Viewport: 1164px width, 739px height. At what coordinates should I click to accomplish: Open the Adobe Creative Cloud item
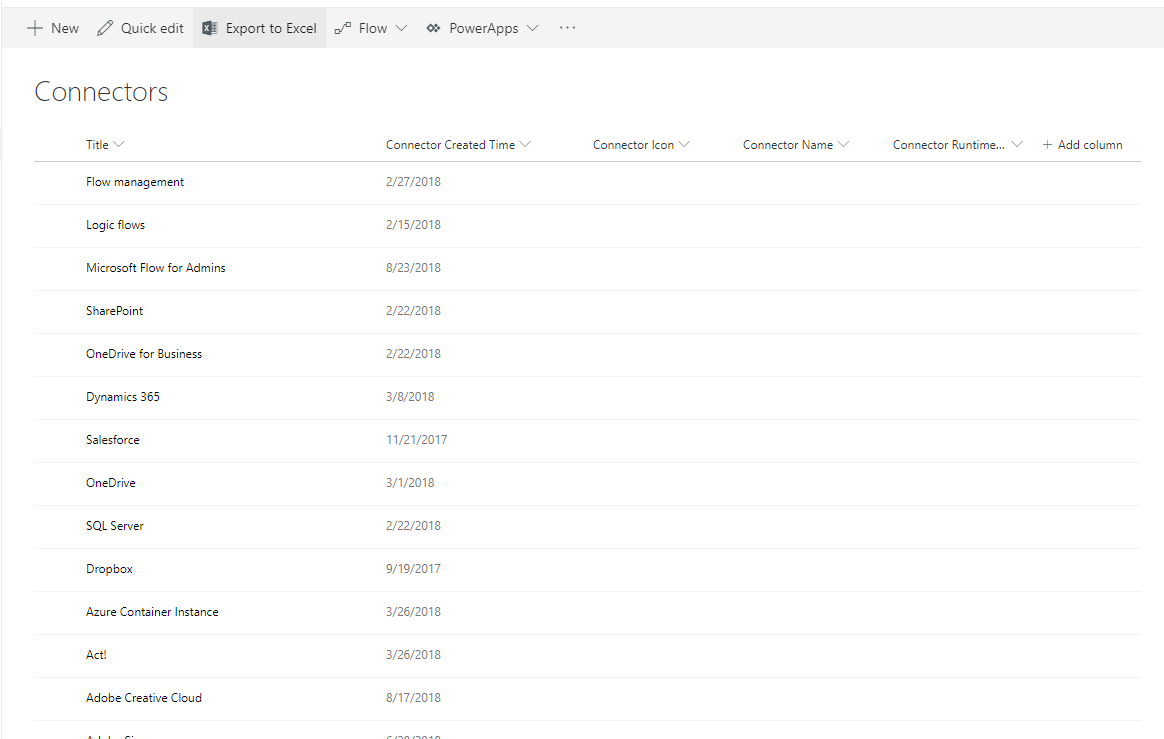[144, 698]
